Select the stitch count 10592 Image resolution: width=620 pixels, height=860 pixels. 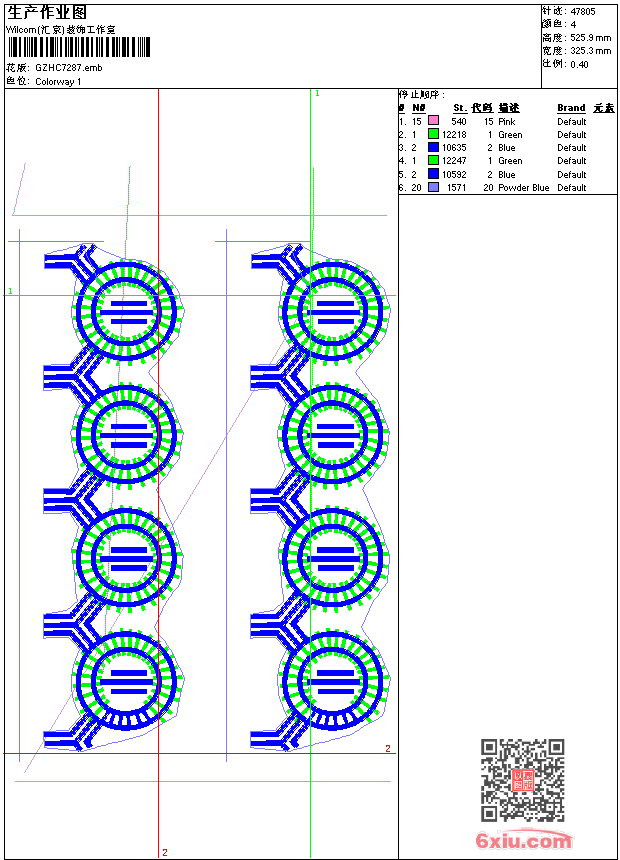[x=454, y=174]
